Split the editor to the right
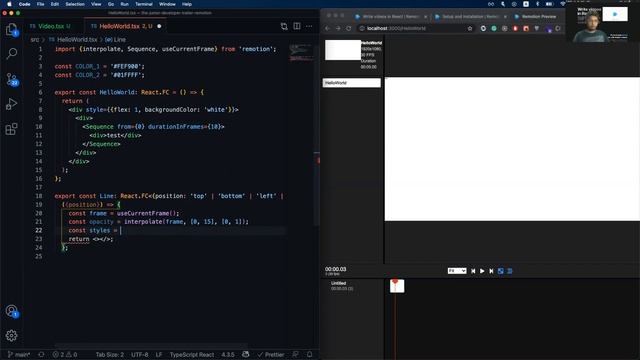 pos(297,27)
